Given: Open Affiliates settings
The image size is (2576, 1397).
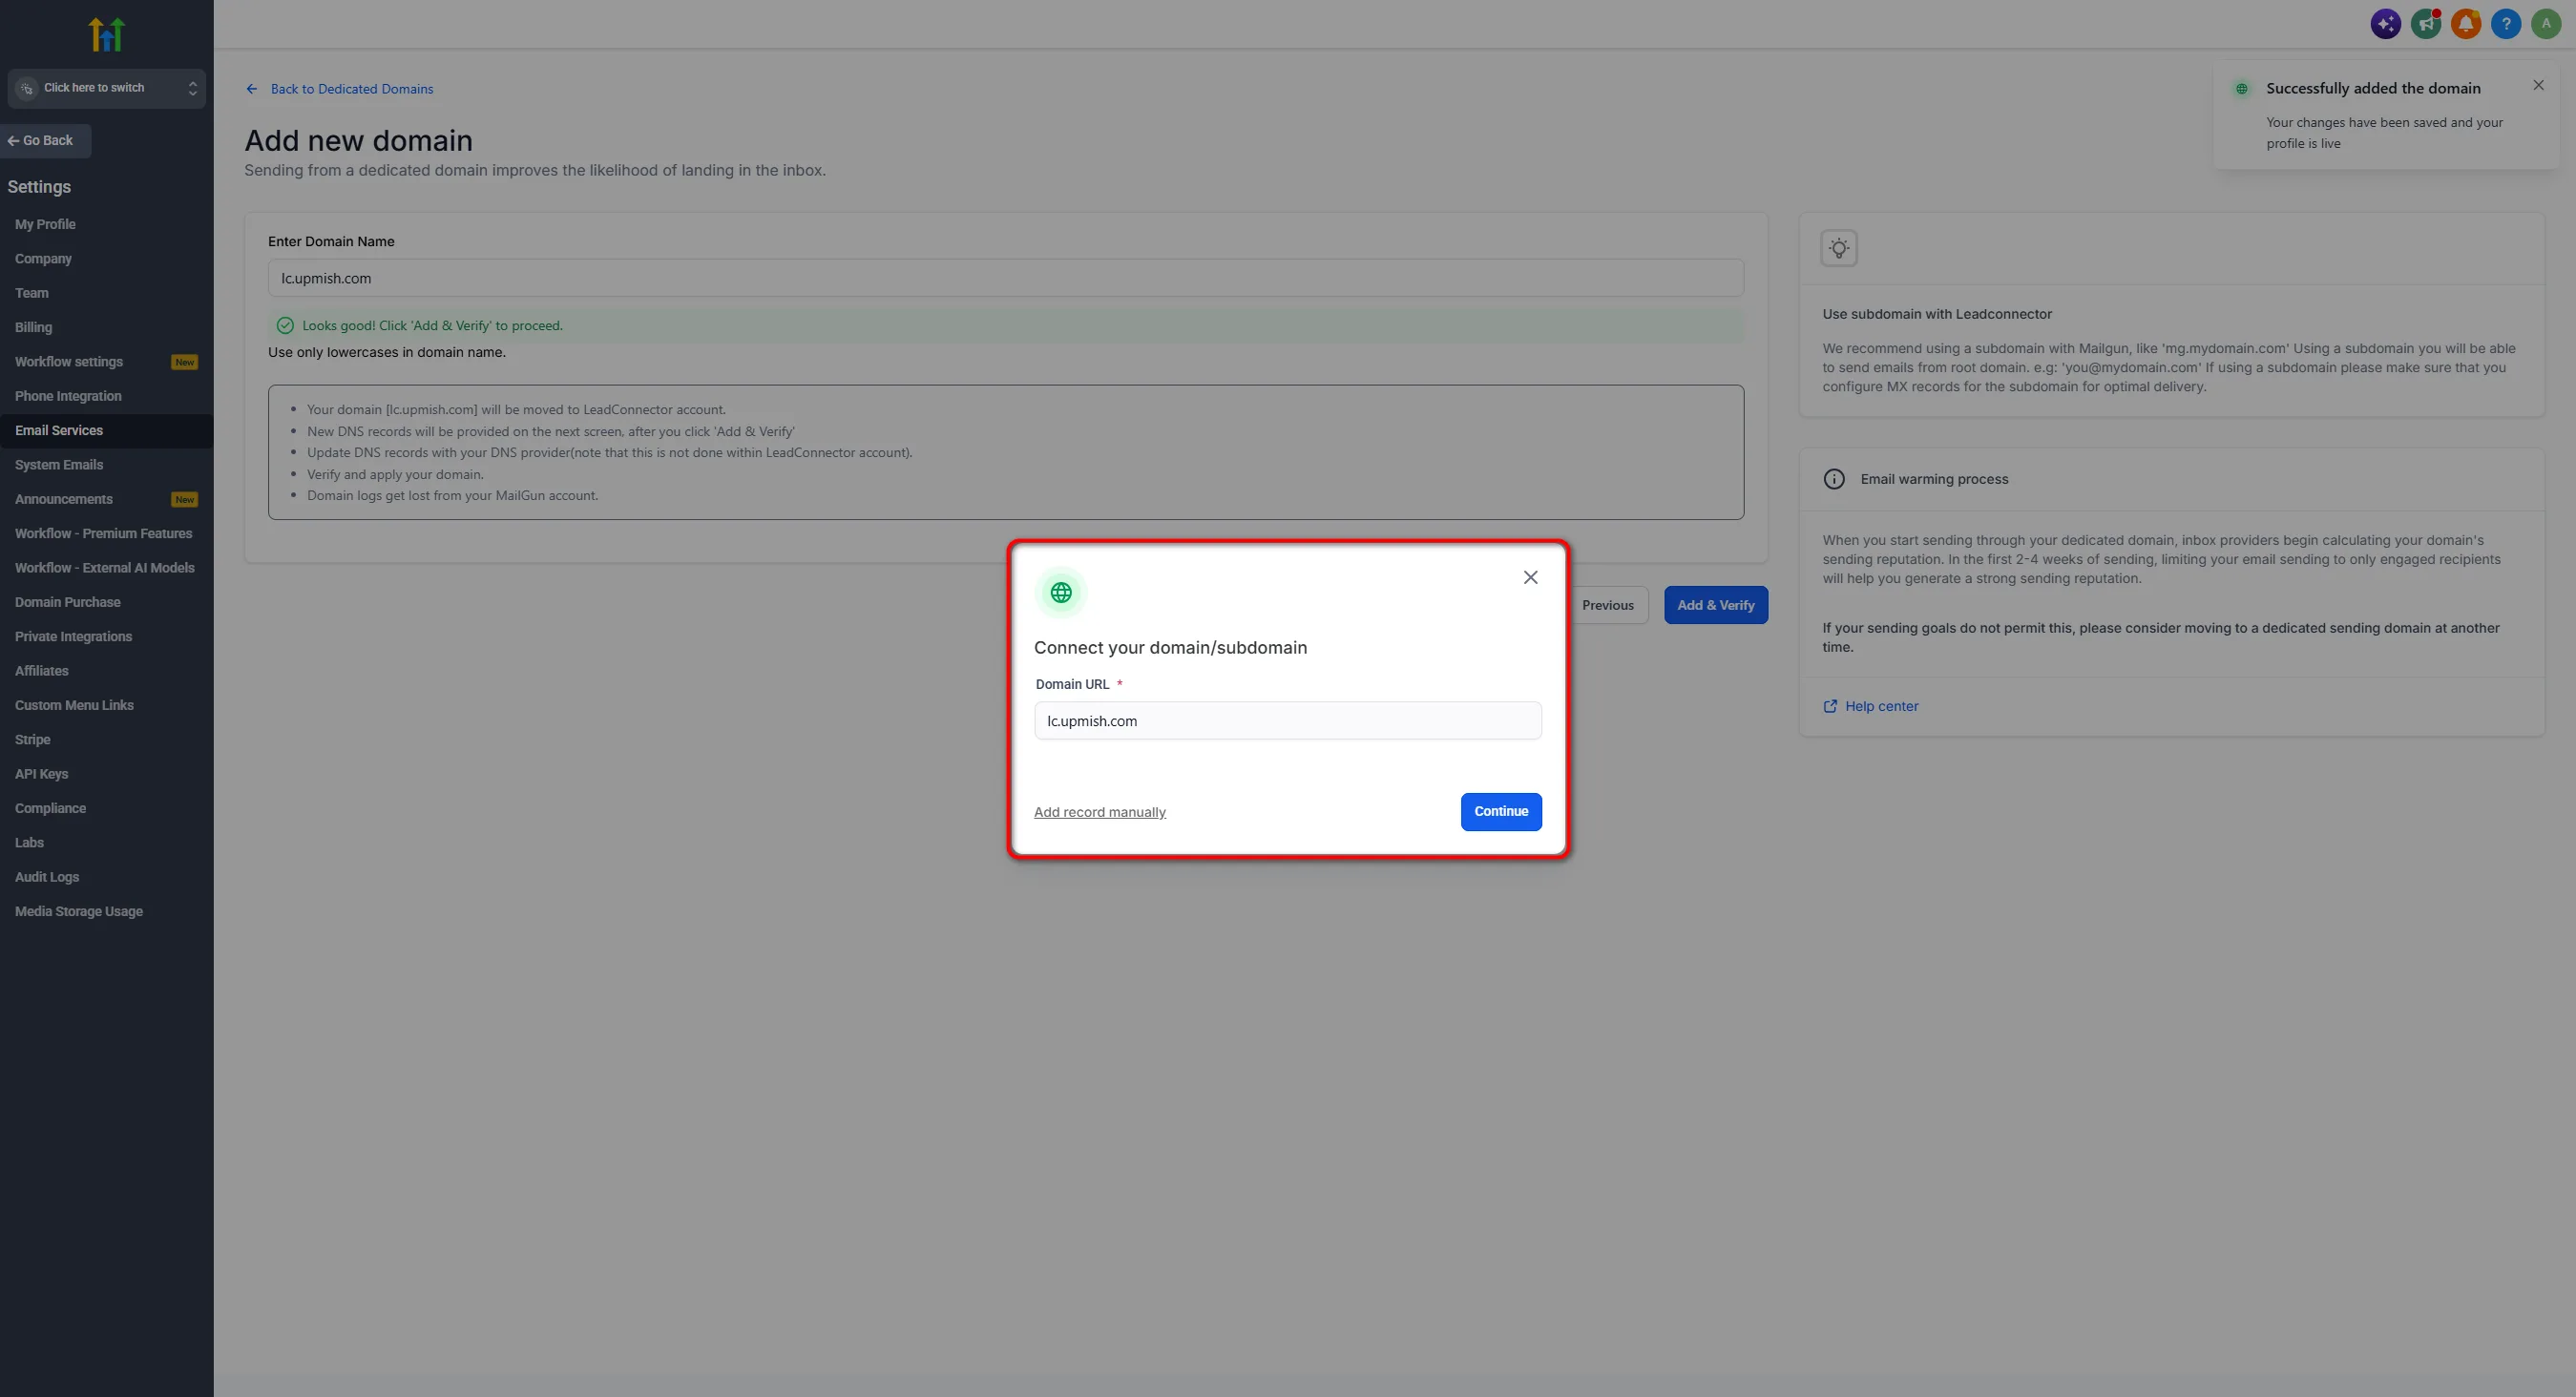Looking at the screenshot, I should click(x=41, y=671).
